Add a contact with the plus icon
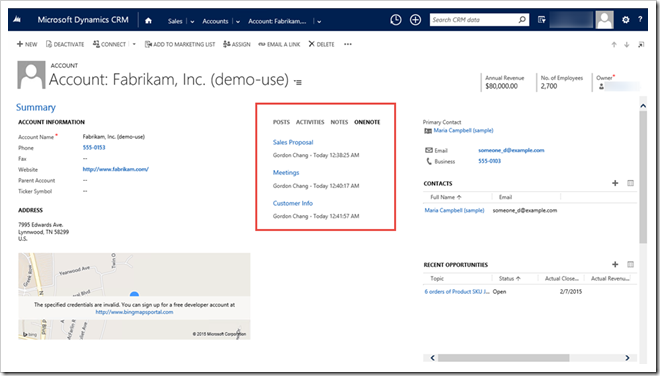The image size is (660, 376). pyautogui.click(x=615, y=183)
